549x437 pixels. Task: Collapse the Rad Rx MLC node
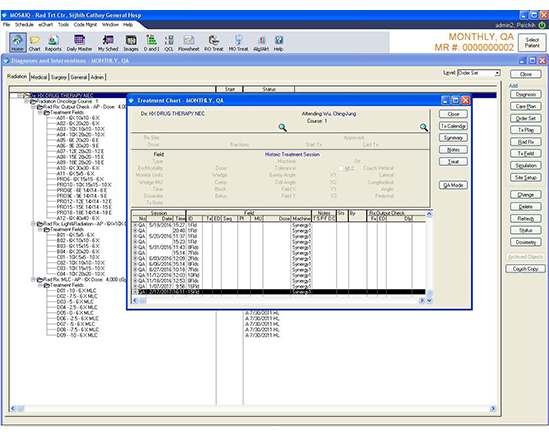(33, 279)
